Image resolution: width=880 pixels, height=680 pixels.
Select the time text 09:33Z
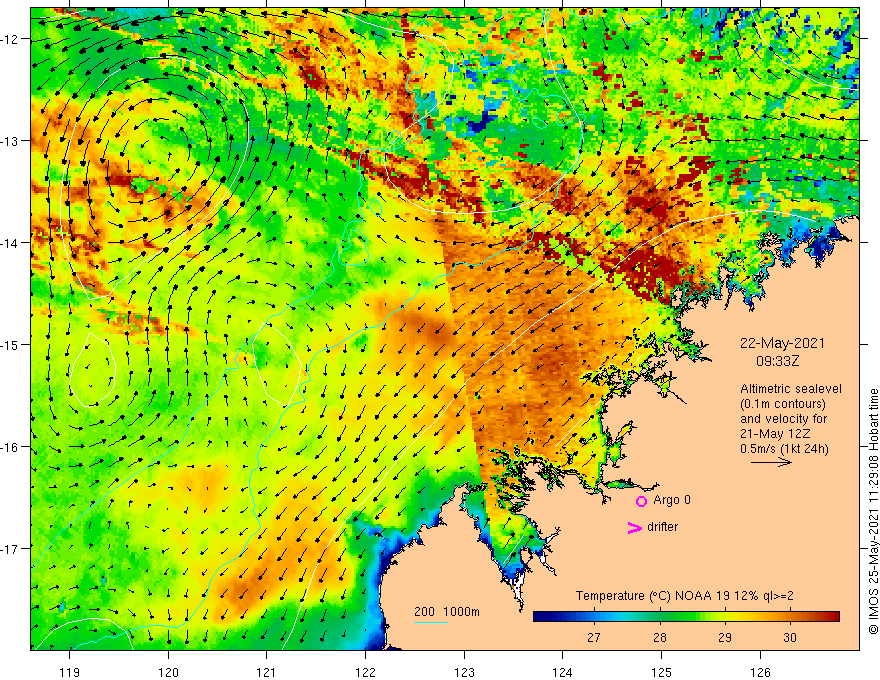(777, 361)
